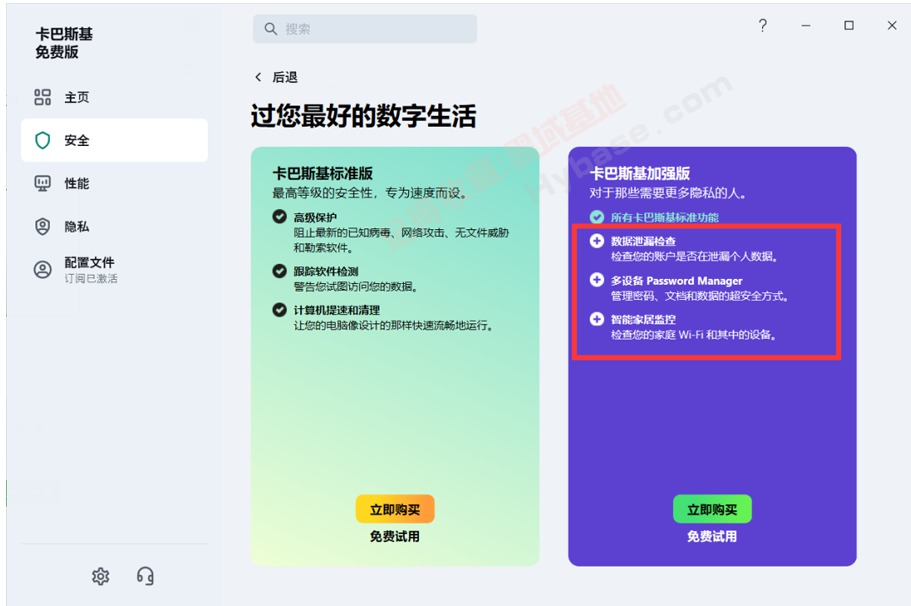Click the 跟踪软件检测 checkmark icon
Image resolution: width=911 pixels, height=606 pixels.
click(x=279, y=271)
